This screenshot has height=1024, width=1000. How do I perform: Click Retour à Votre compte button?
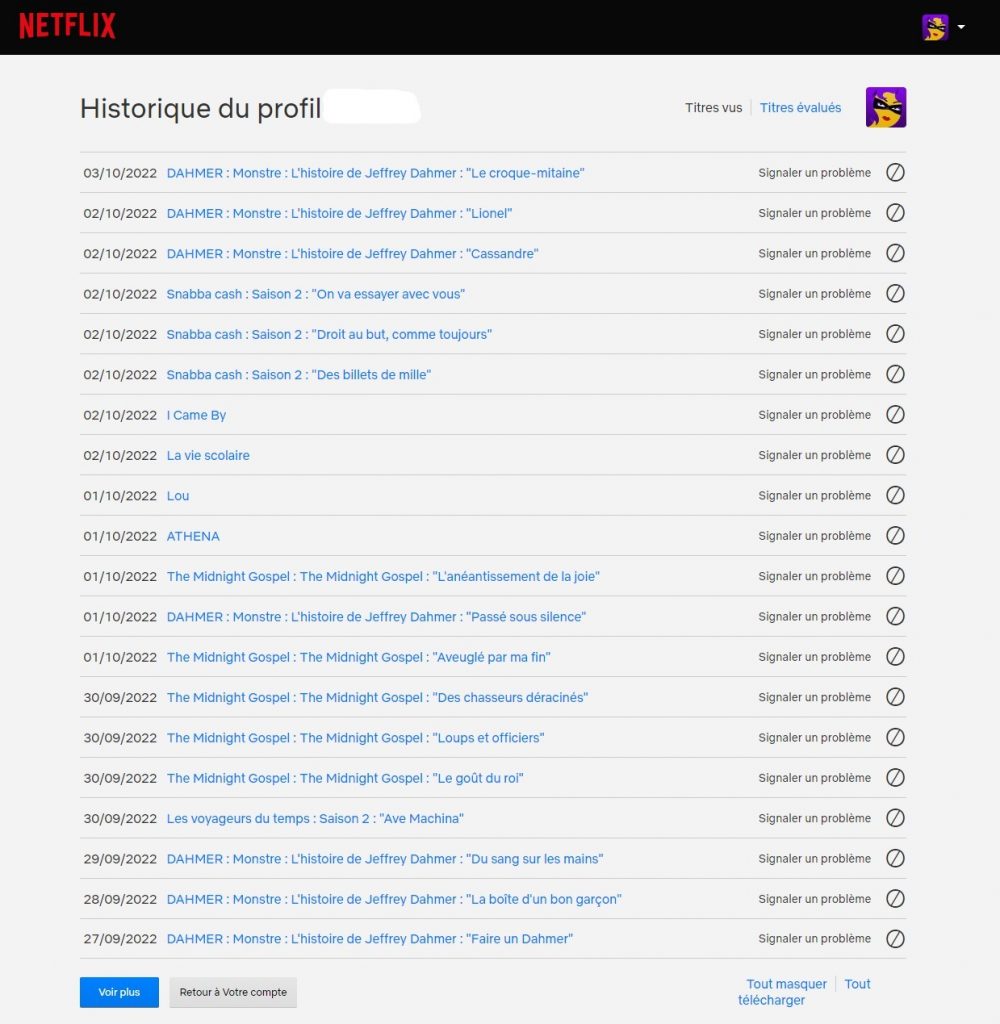pos(233,992)
